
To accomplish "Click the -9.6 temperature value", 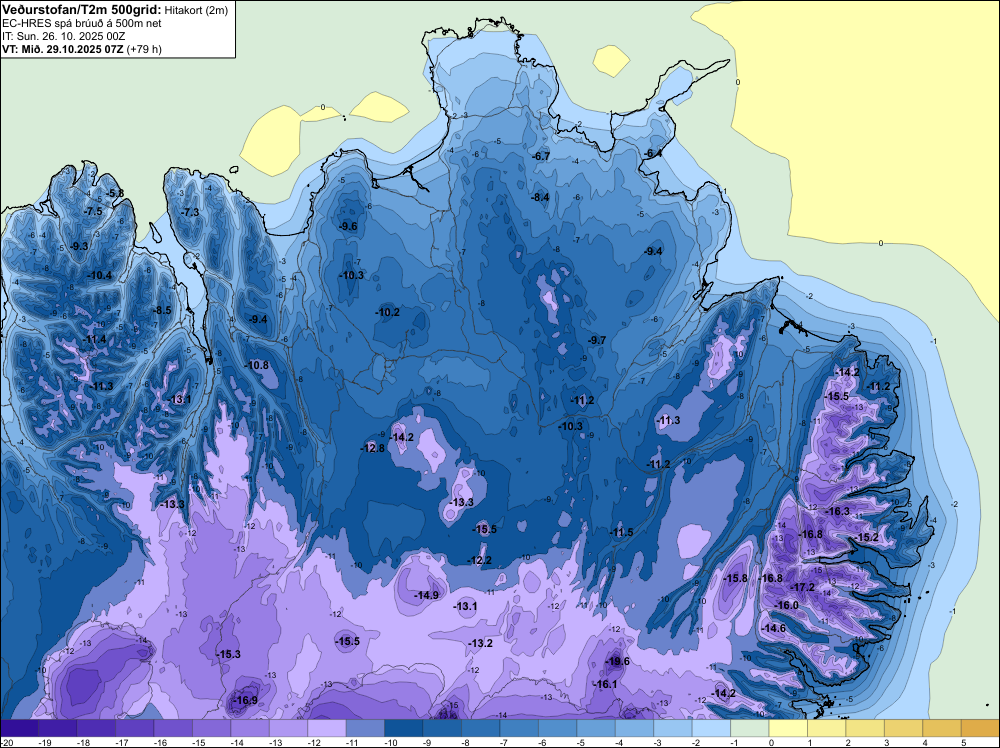I will tap(348, 226).
